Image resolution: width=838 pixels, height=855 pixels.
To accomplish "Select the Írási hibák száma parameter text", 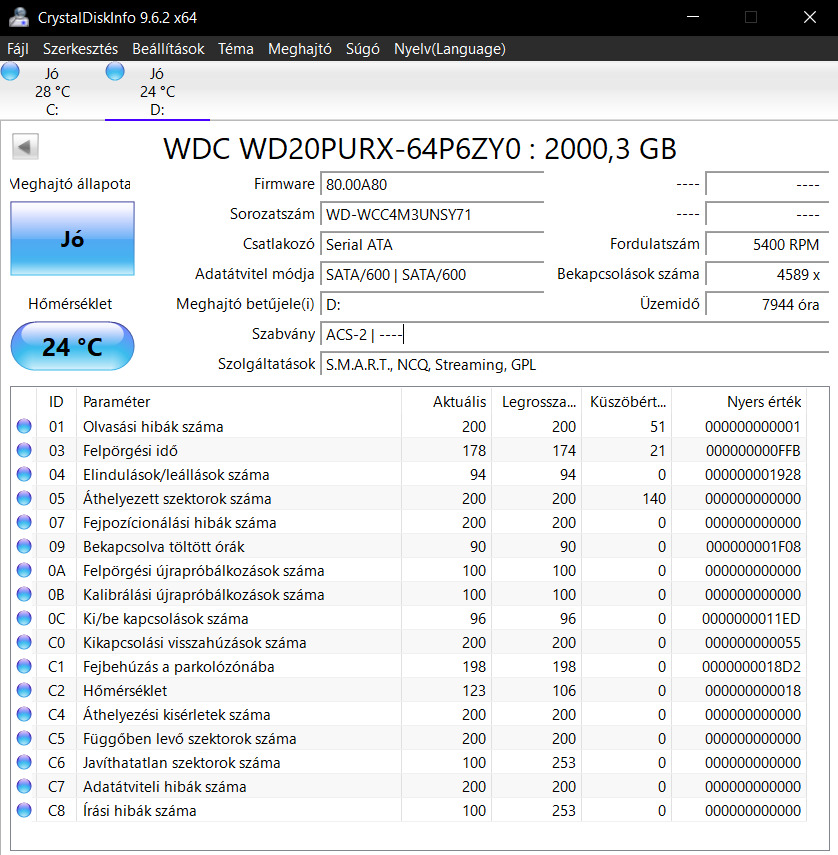I will pyautogui.click(x=140, y=810).
